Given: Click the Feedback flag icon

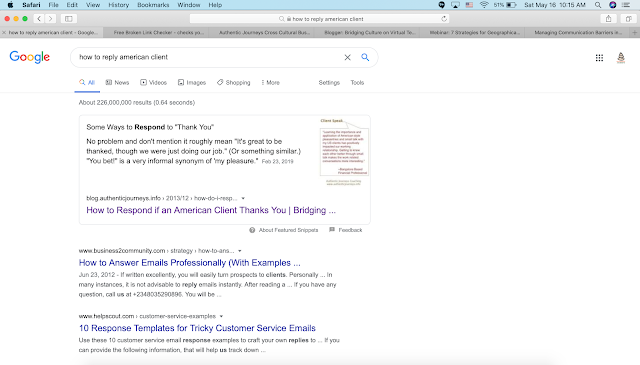Looking at the screenshot, I should (x=332, y=230).
